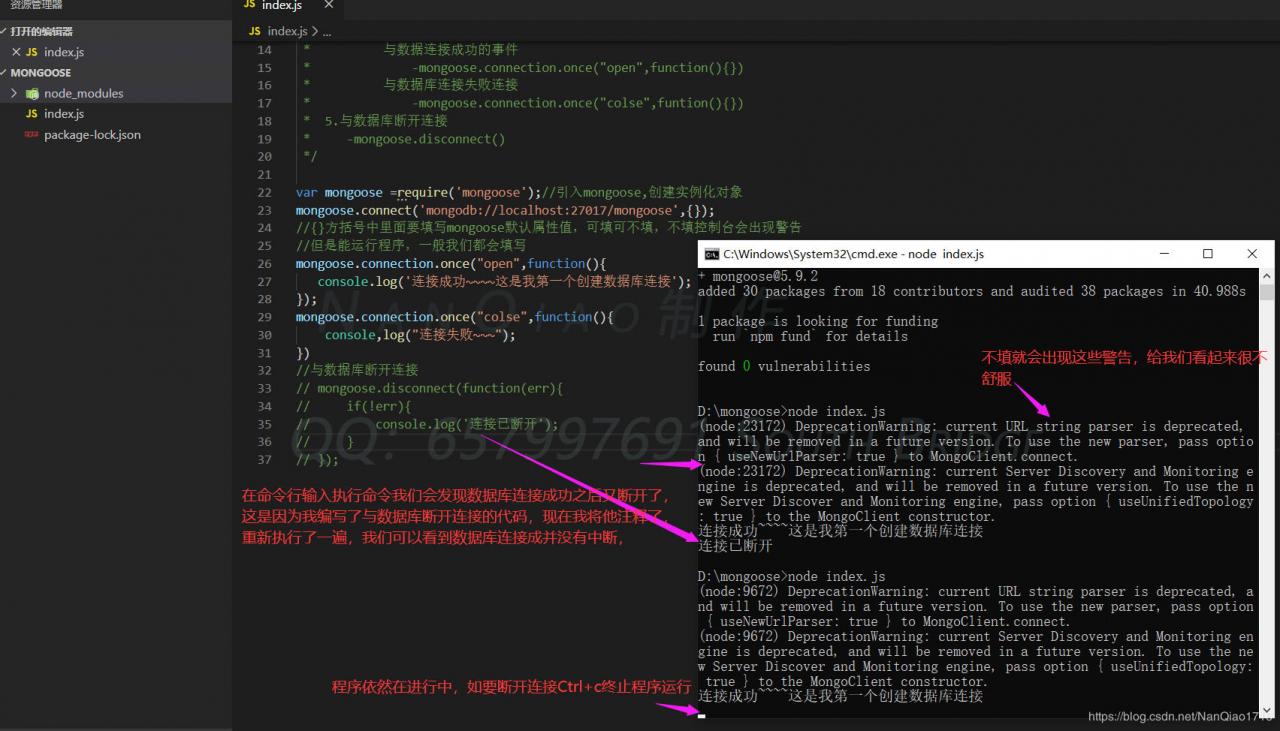The image size is (1280, 731).
Task: Minimize the cmd.exe window
Action: click(x=1163, y=254)
